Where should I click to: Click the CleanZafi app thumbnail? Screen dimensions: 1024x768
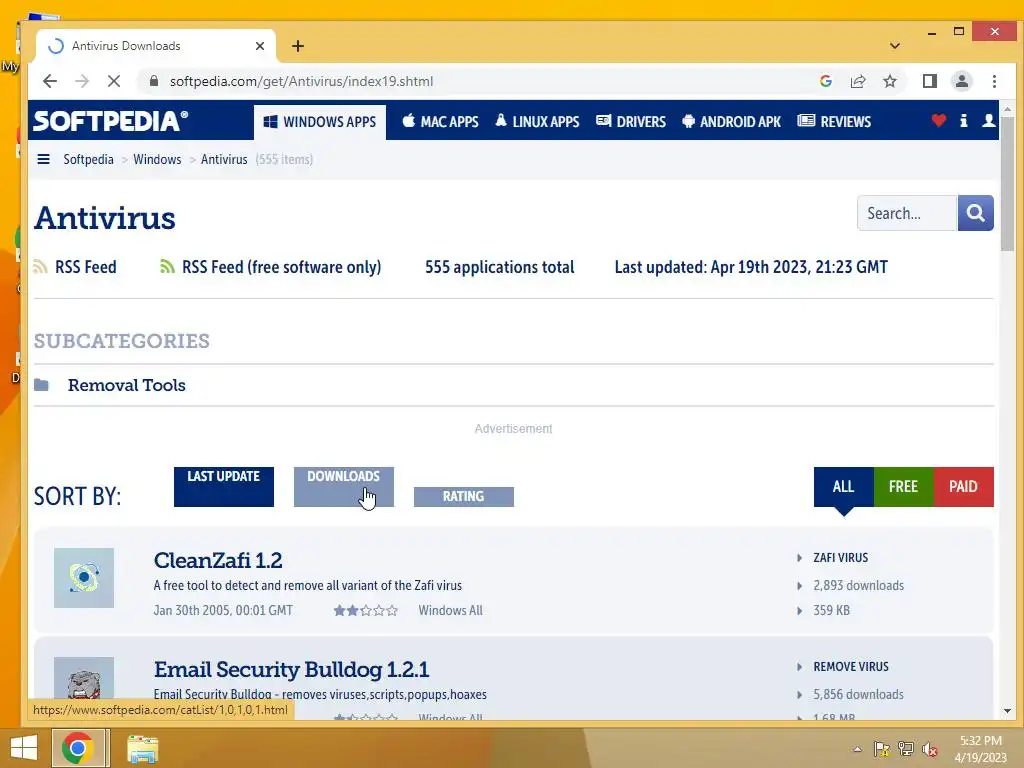(84, 578)
